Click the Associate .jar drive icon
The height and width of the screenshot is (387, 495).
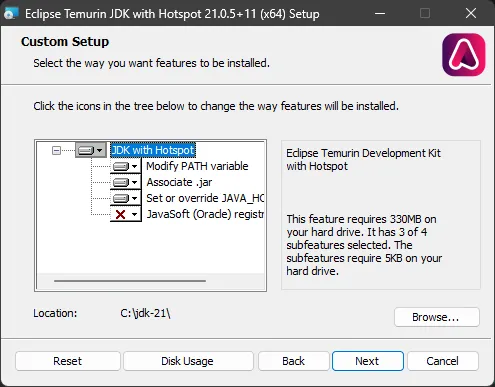coord(121,182)
